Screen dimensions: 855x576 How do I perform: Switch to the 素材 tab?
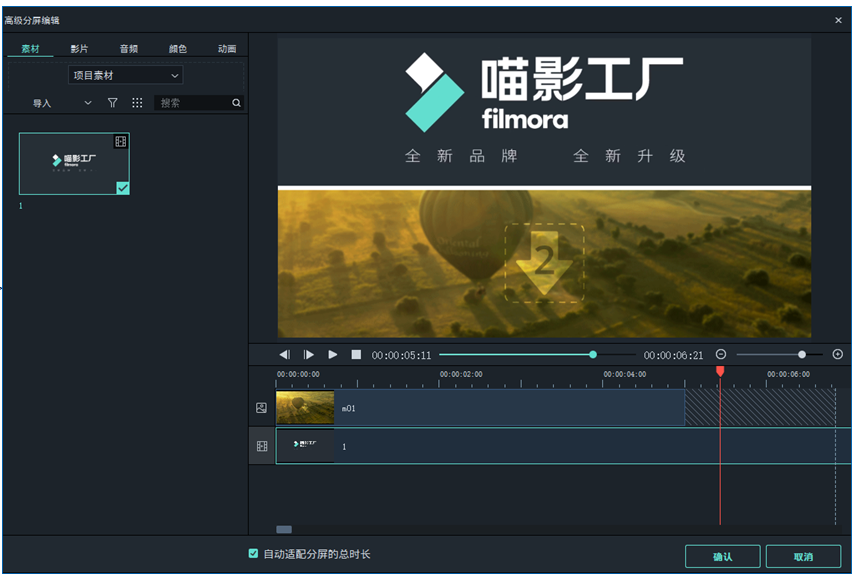pyautogui.click(x=31, y=49)
